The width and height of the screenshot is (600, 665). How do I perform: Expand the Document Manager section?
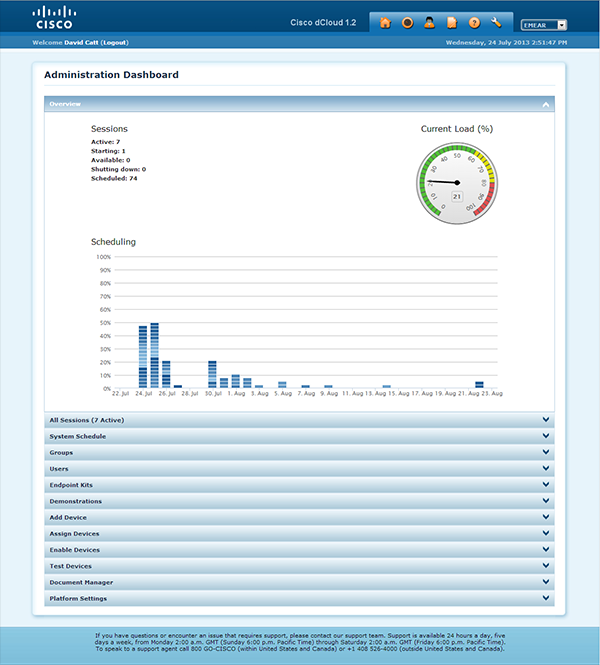coord(299,582)
